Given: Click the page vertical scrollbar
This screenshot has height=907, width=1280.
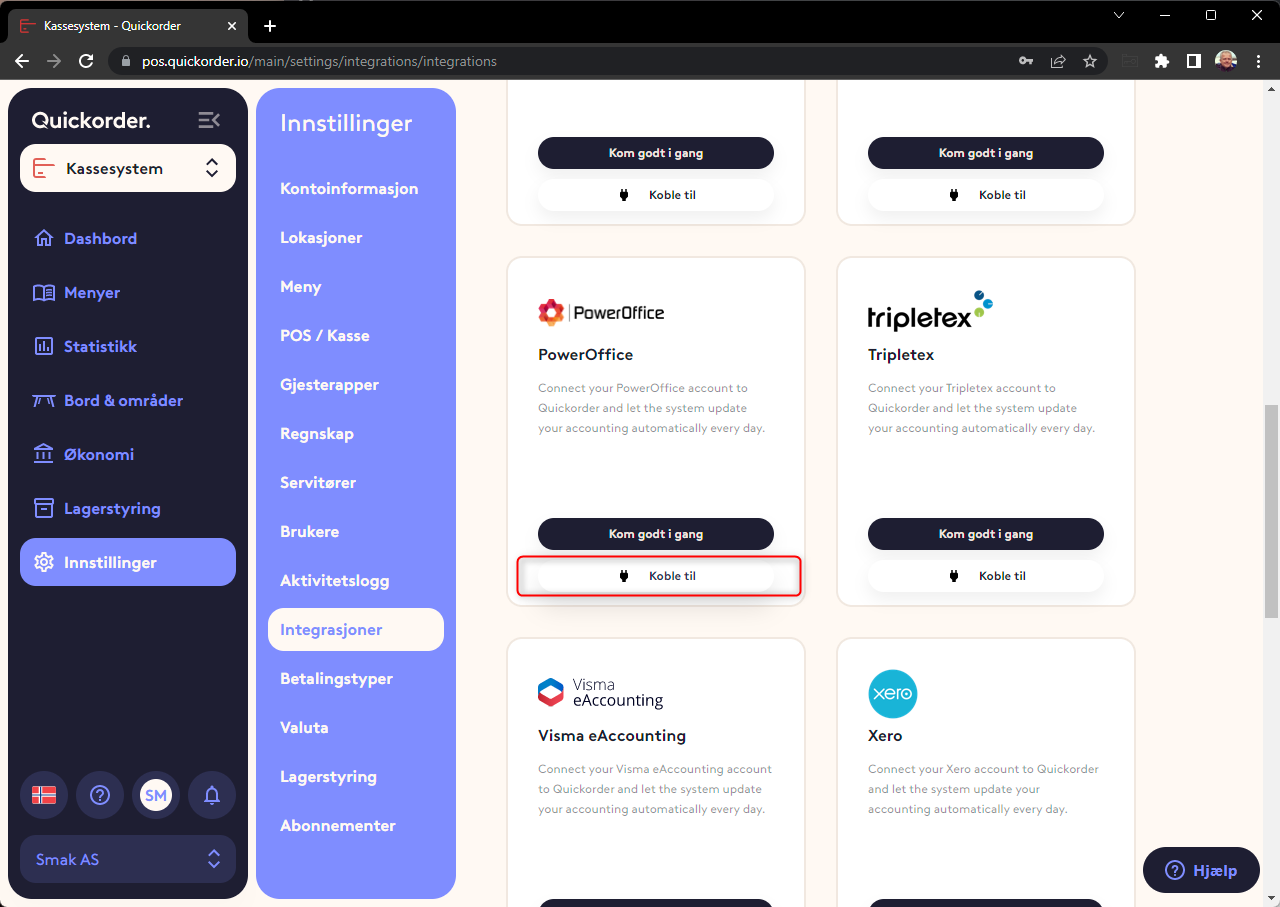Looking at the screenshot, I should [x=1271, y=510].
